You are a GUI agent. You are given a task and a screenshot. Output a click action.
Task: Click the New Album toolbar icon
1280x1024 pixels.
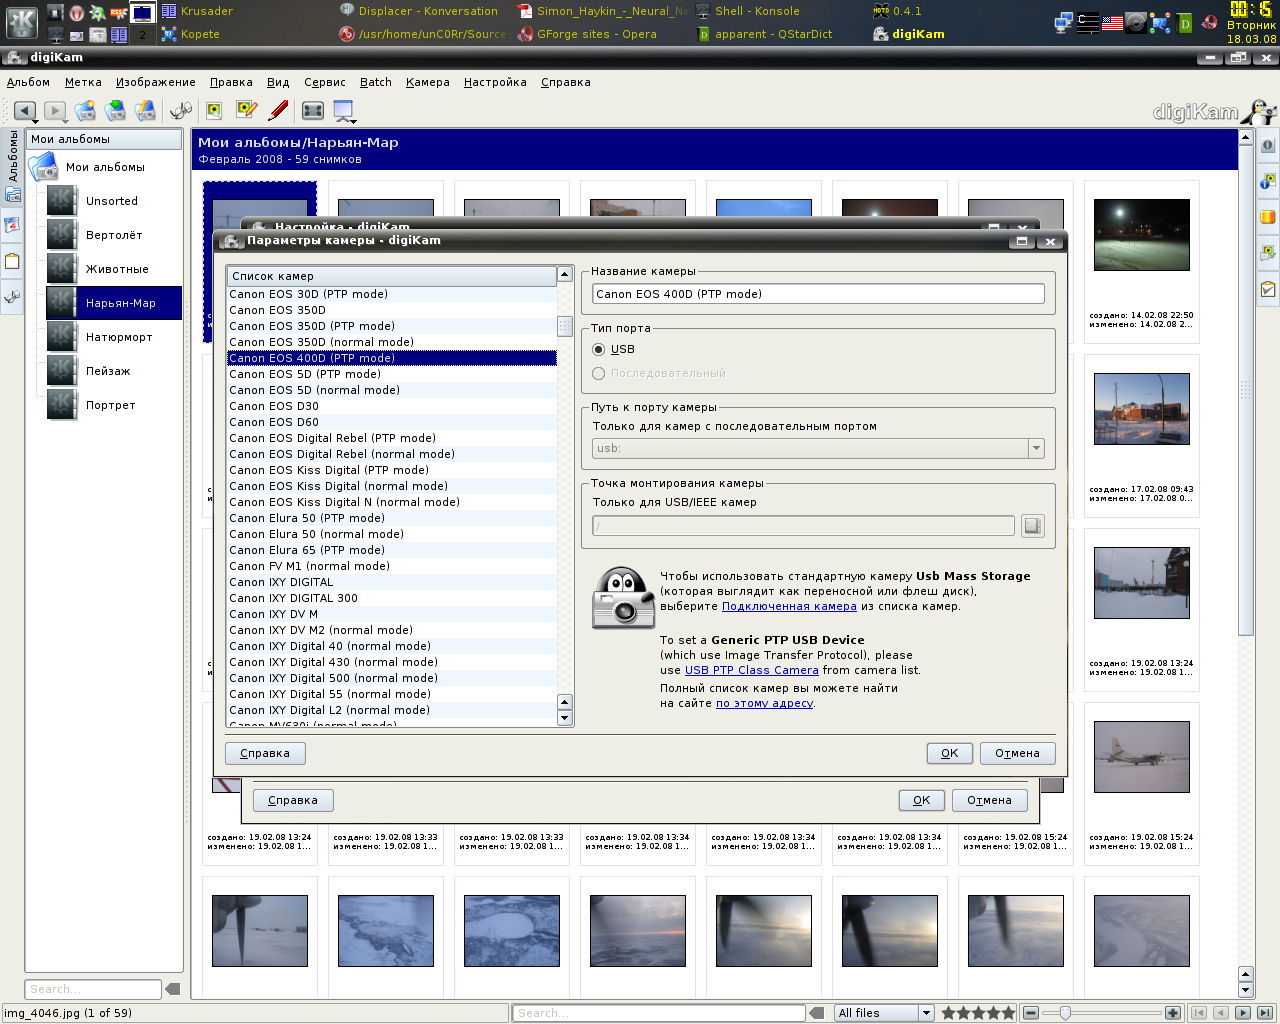85,111
